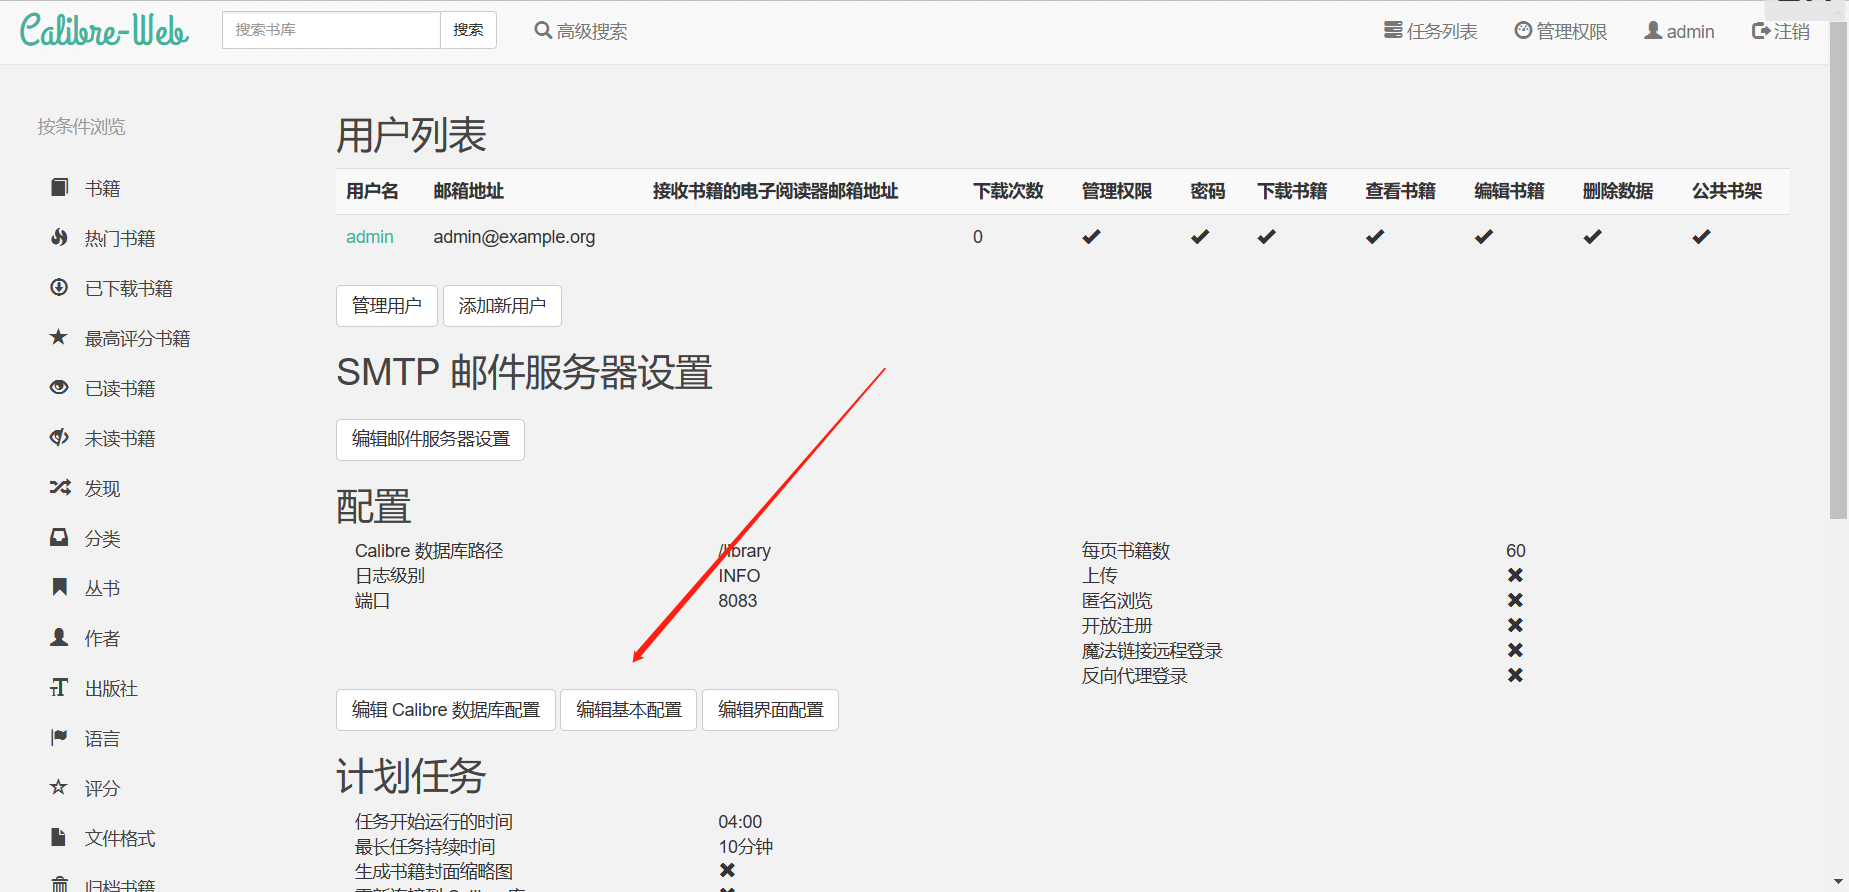Click the 添加新用户 button
The image size is (1849, 892).
[x=502, y=306]
